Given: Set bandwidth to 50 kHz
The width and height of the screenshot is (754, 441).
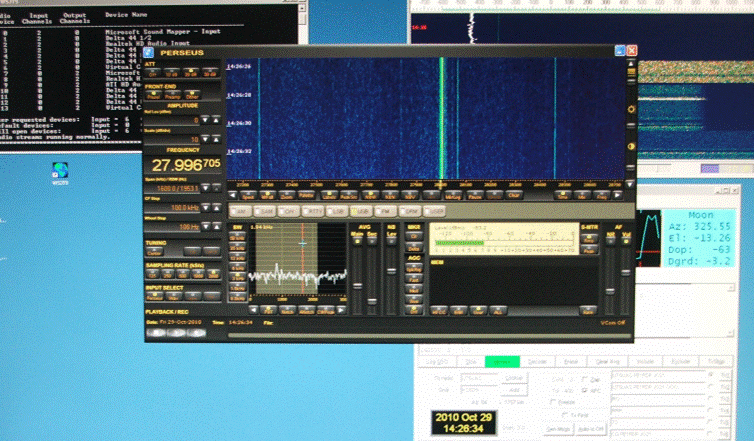Looking at the screenshot, I should 238,237.
